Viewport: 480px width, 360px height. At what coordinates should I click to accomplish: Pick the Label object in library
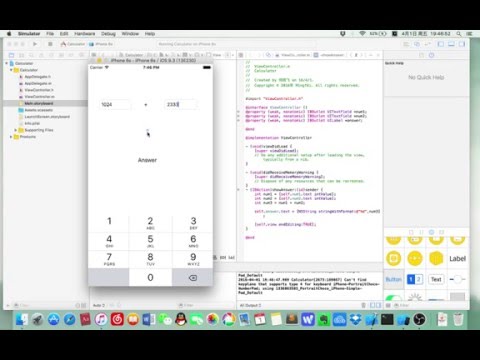[457, 259]
